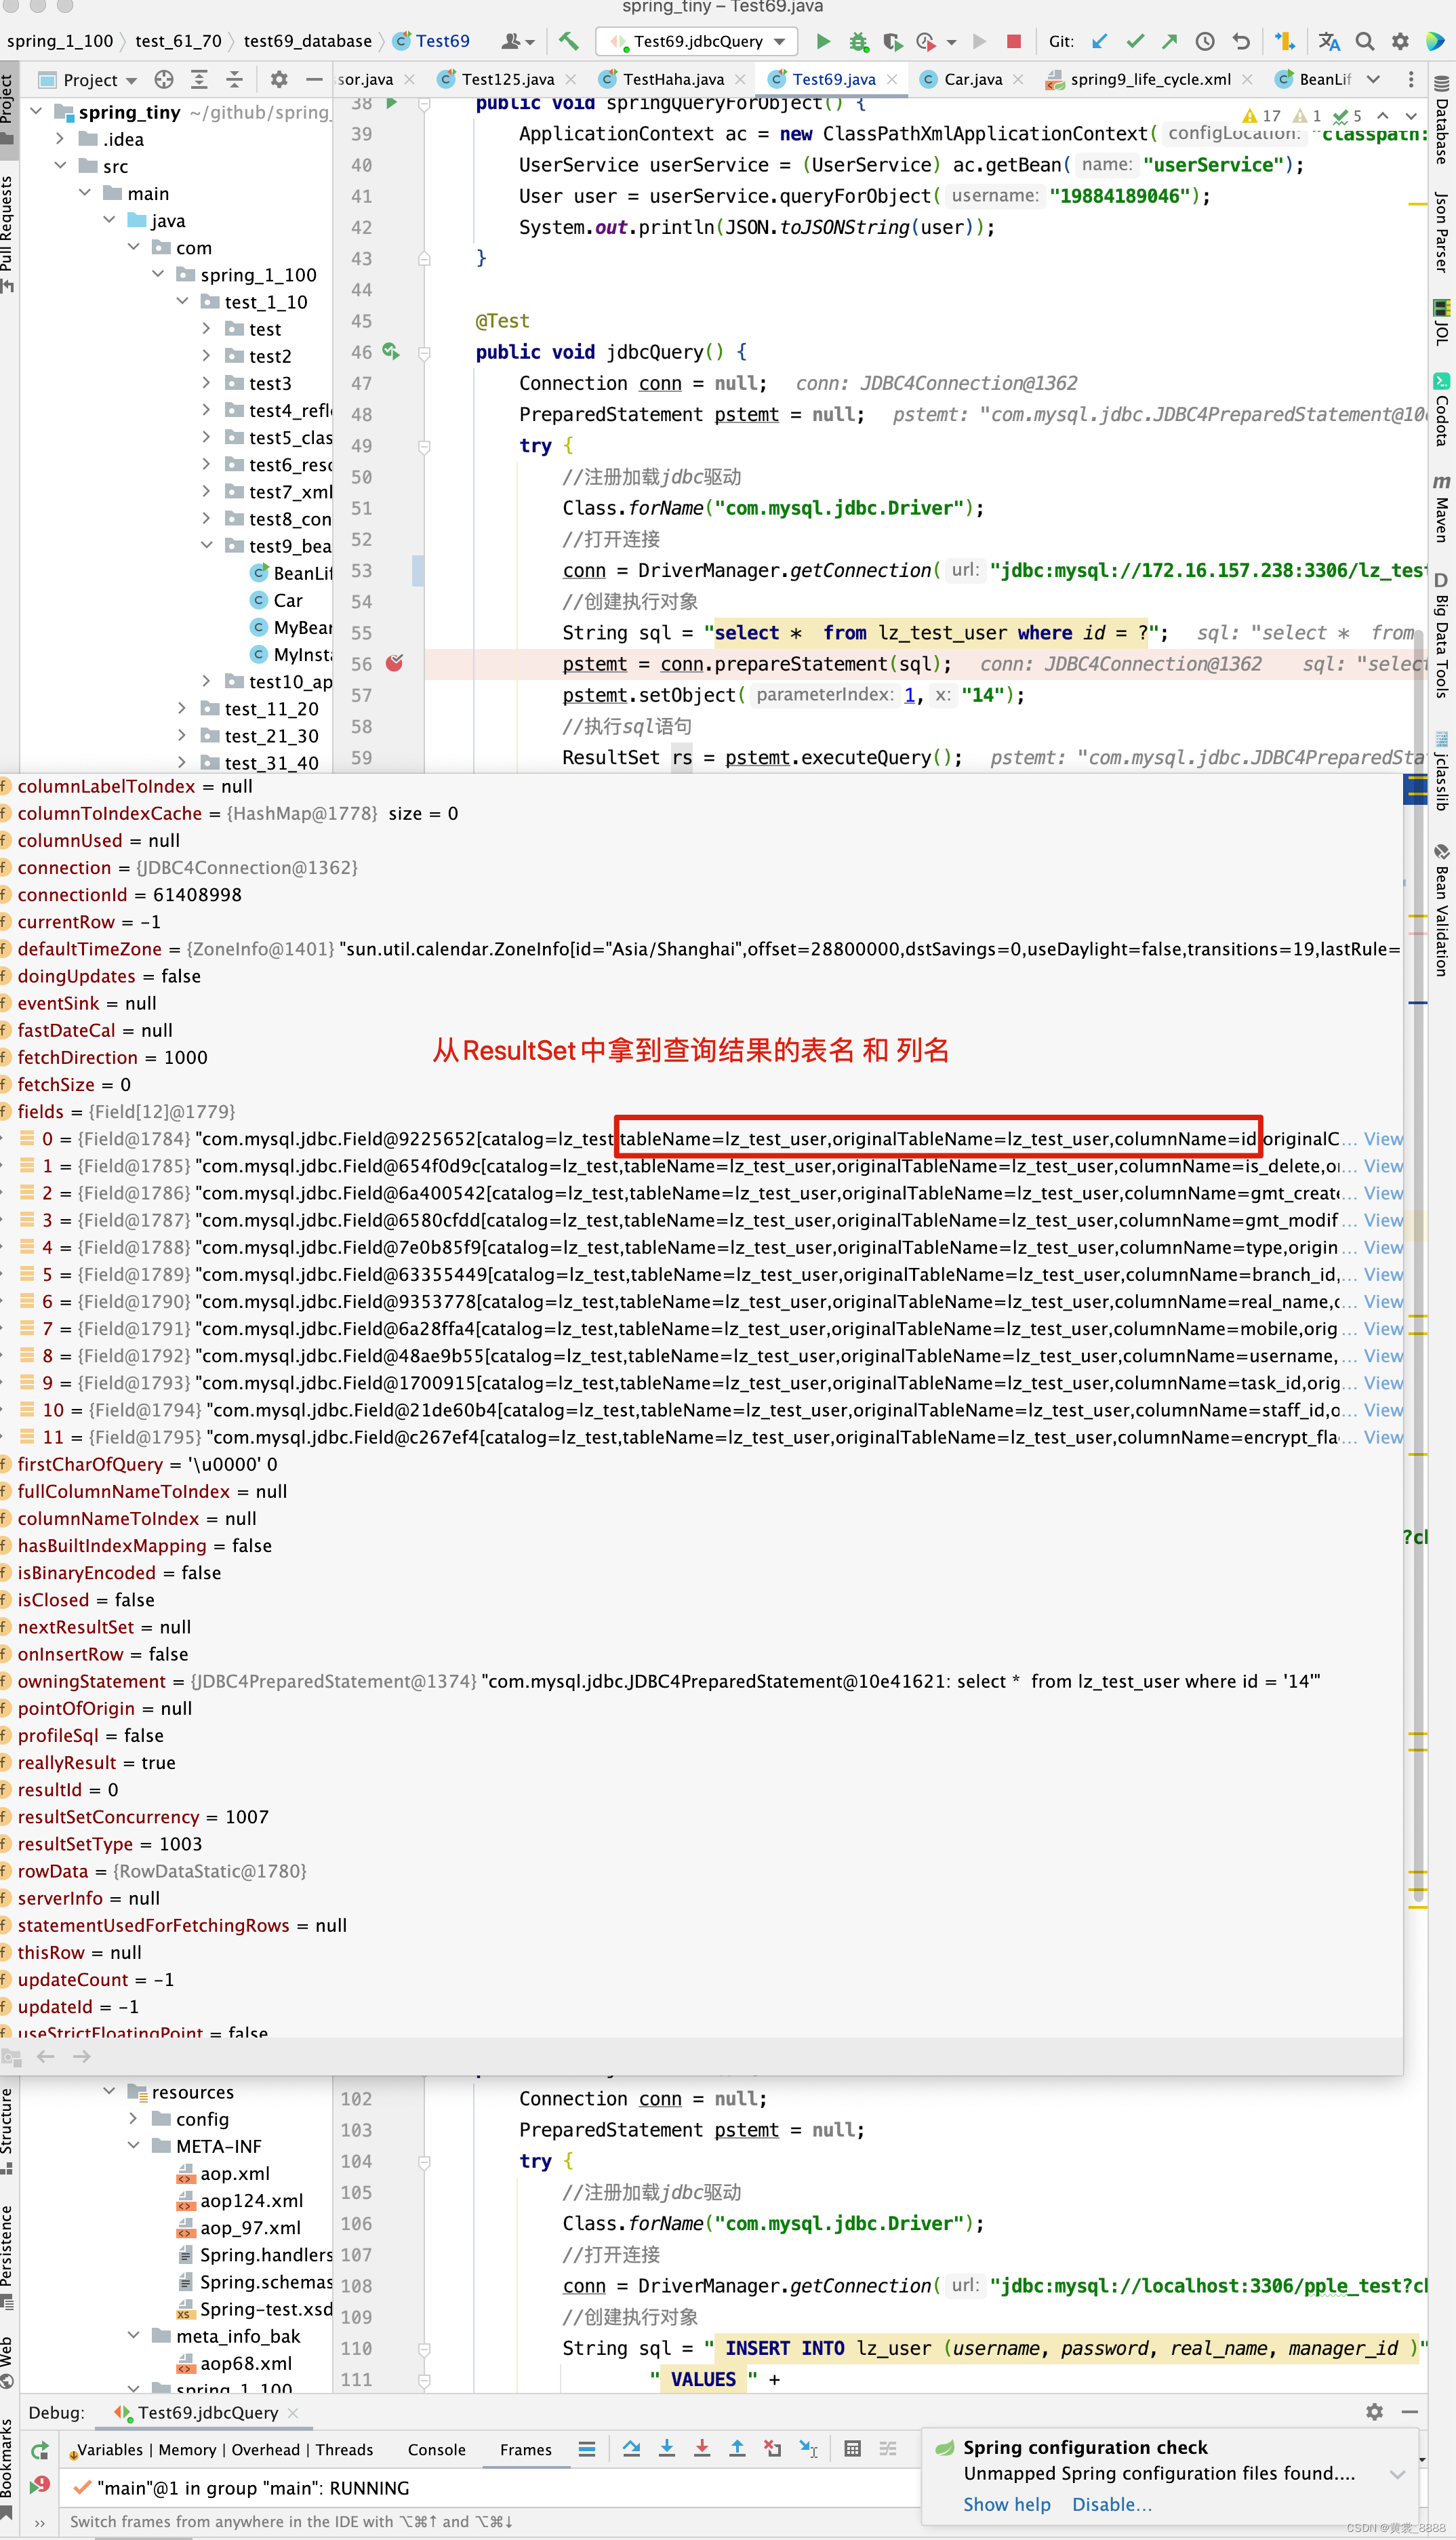
Task: Click Git update project arrow icon
Action: (1100, 41)
